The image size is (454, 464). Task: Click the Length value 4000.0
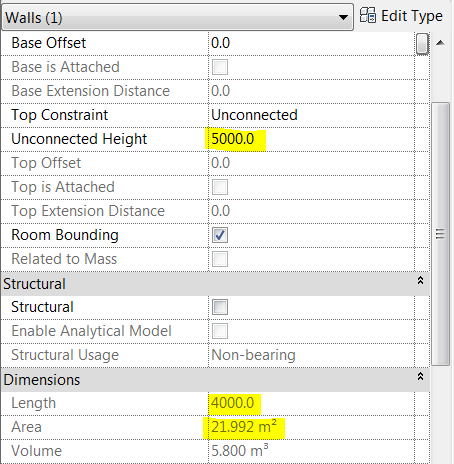[233, 403]
